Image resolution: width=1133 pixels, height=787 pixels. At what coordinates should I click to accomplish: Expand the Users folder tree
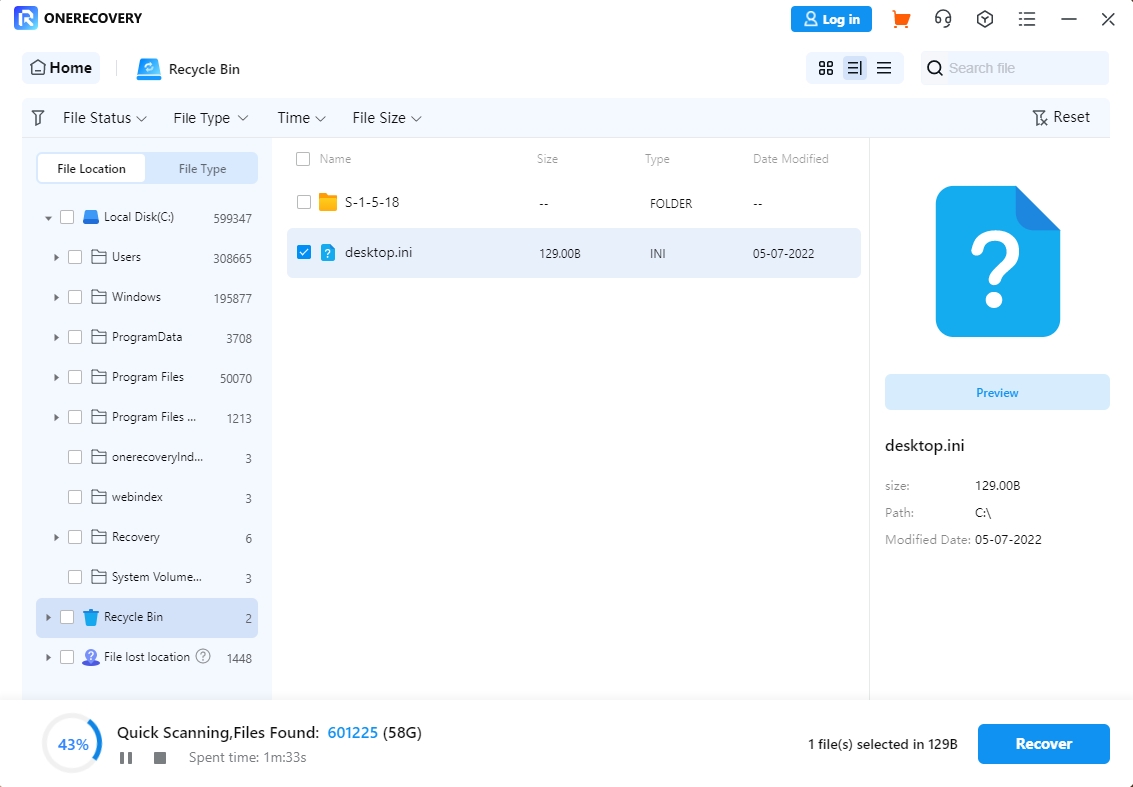pos(57,258)
